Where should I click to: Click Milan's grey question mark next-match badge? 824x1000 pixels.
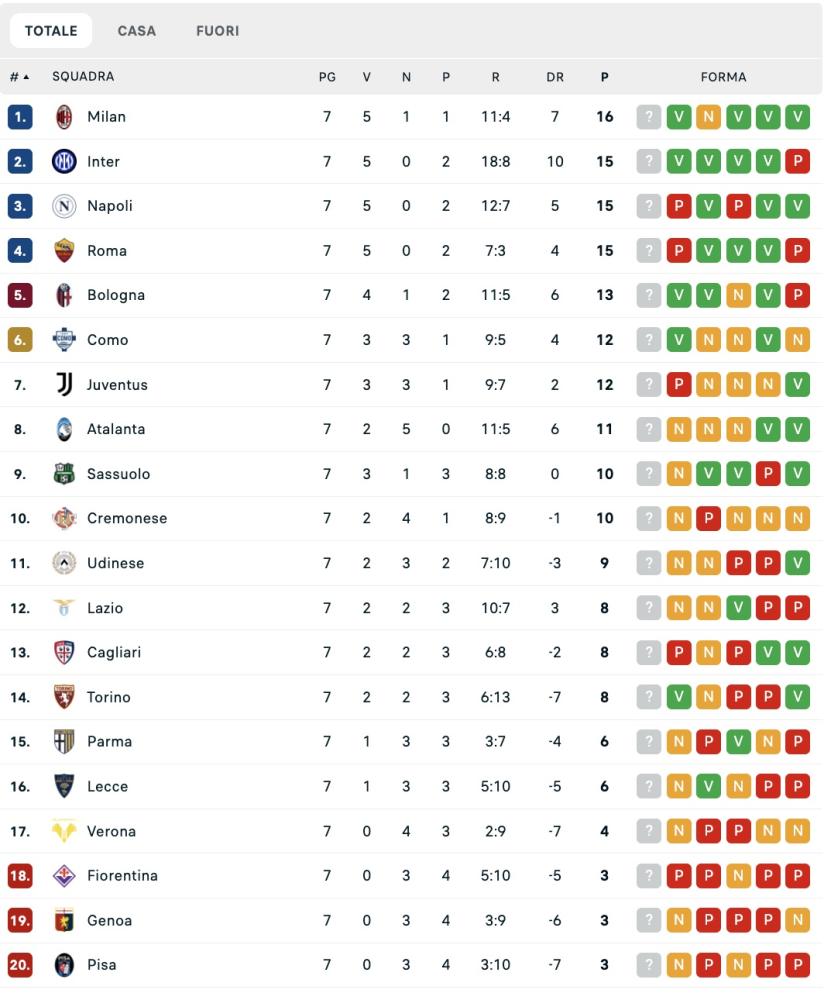coord(649,117)
